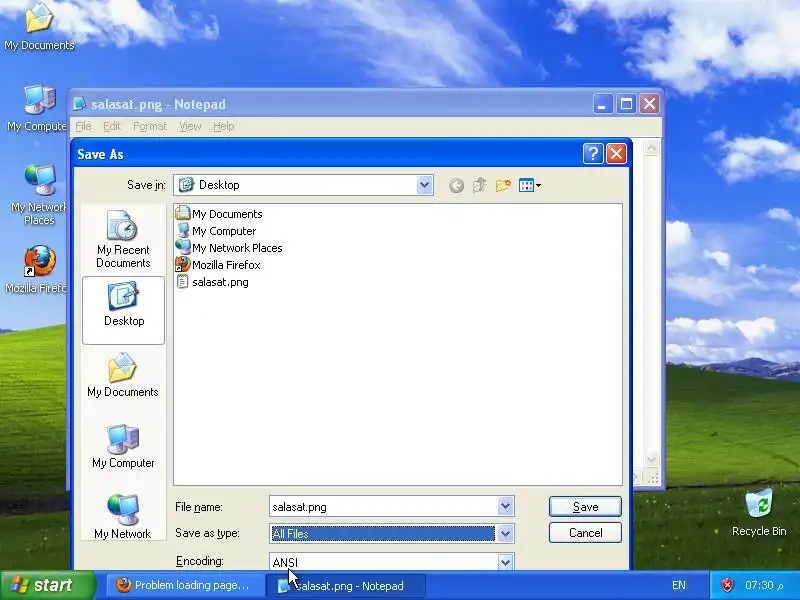800x600 pixels.
Task: Click salasat.png - Notepad taskbar button
Action: coord(346,585)
